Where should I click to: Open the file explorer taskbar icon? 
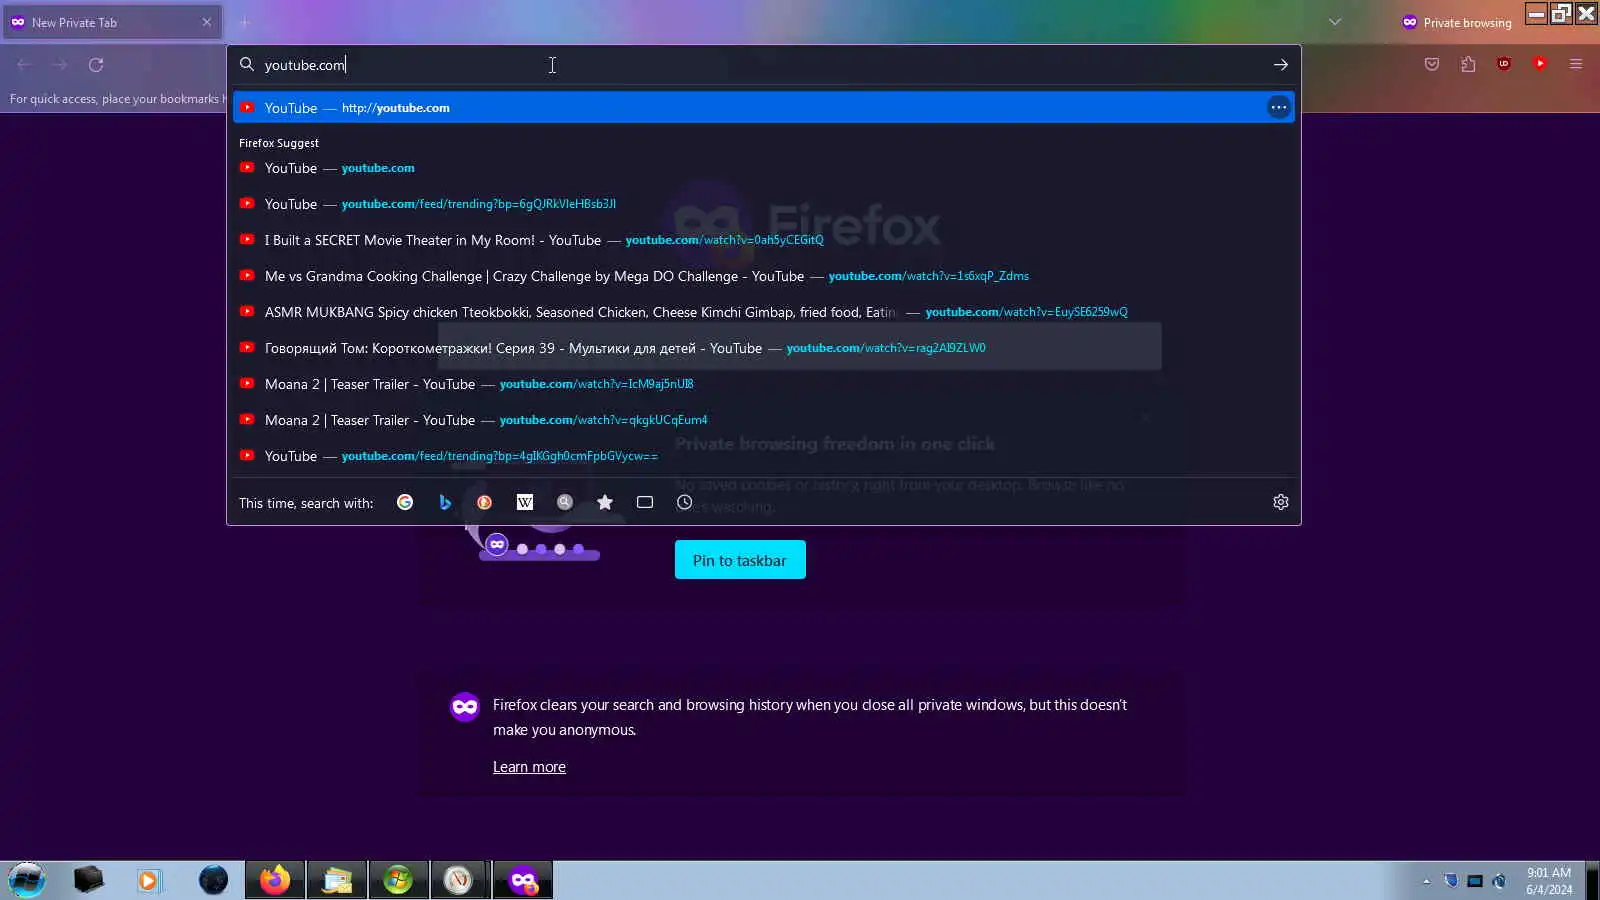[x=337, y=880]
